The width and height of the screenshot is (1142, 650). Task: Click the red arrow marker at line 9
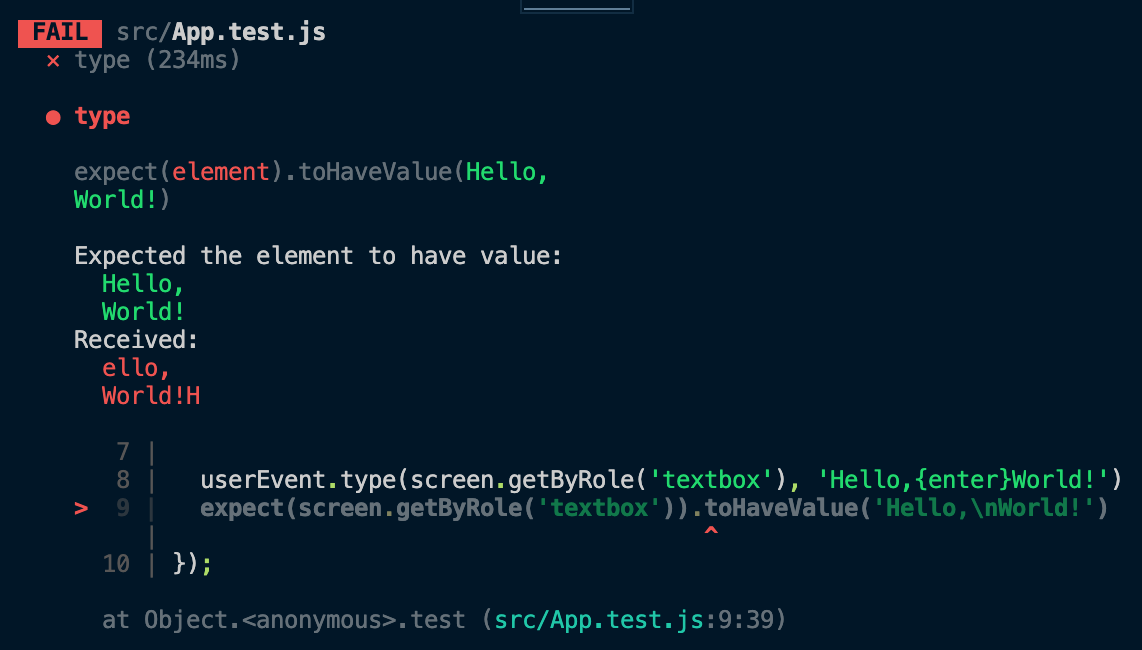click(81, 508)
